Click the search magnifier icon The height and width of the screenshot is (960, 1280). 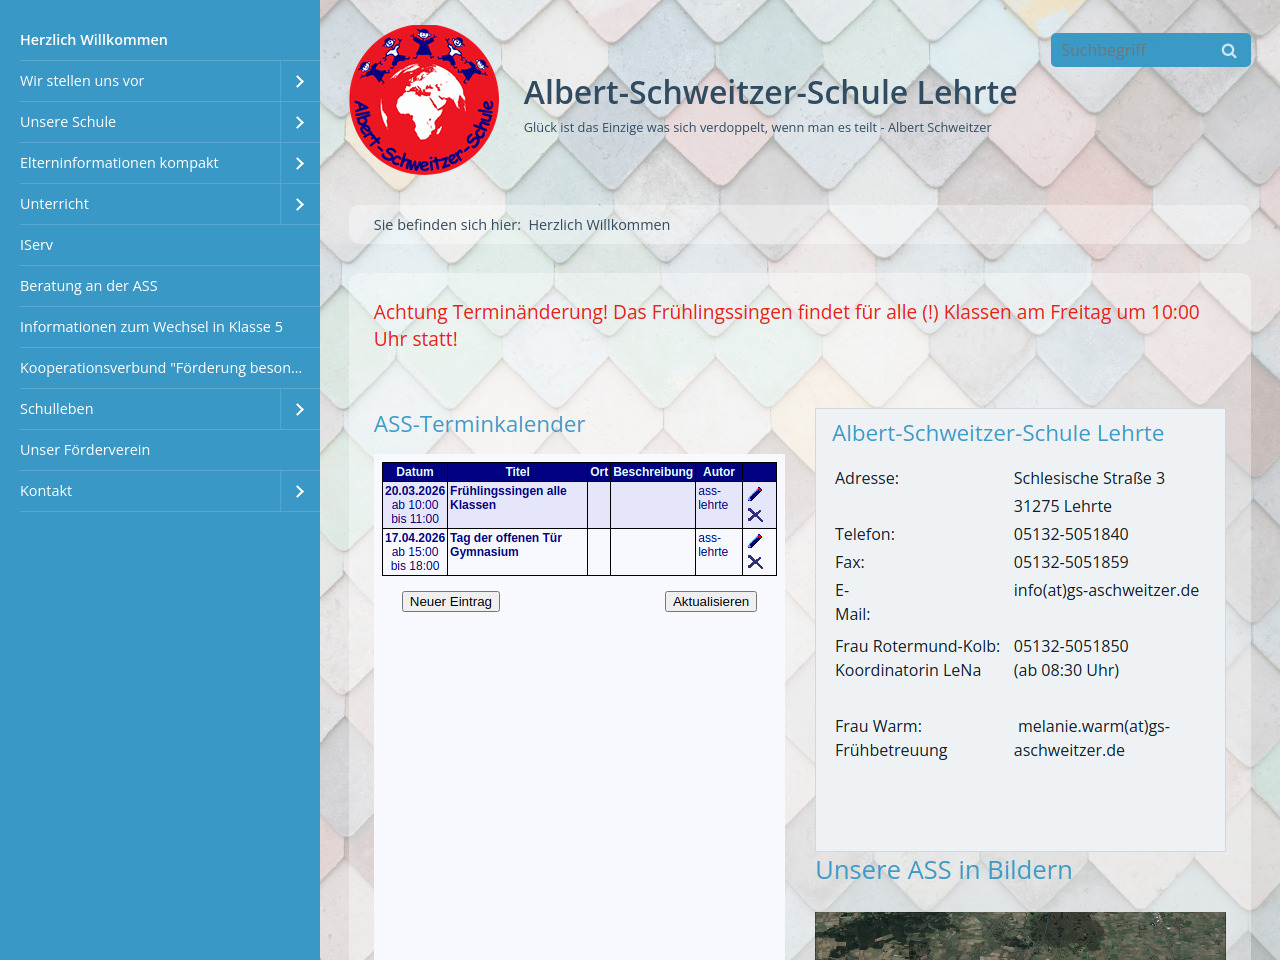1229,51
